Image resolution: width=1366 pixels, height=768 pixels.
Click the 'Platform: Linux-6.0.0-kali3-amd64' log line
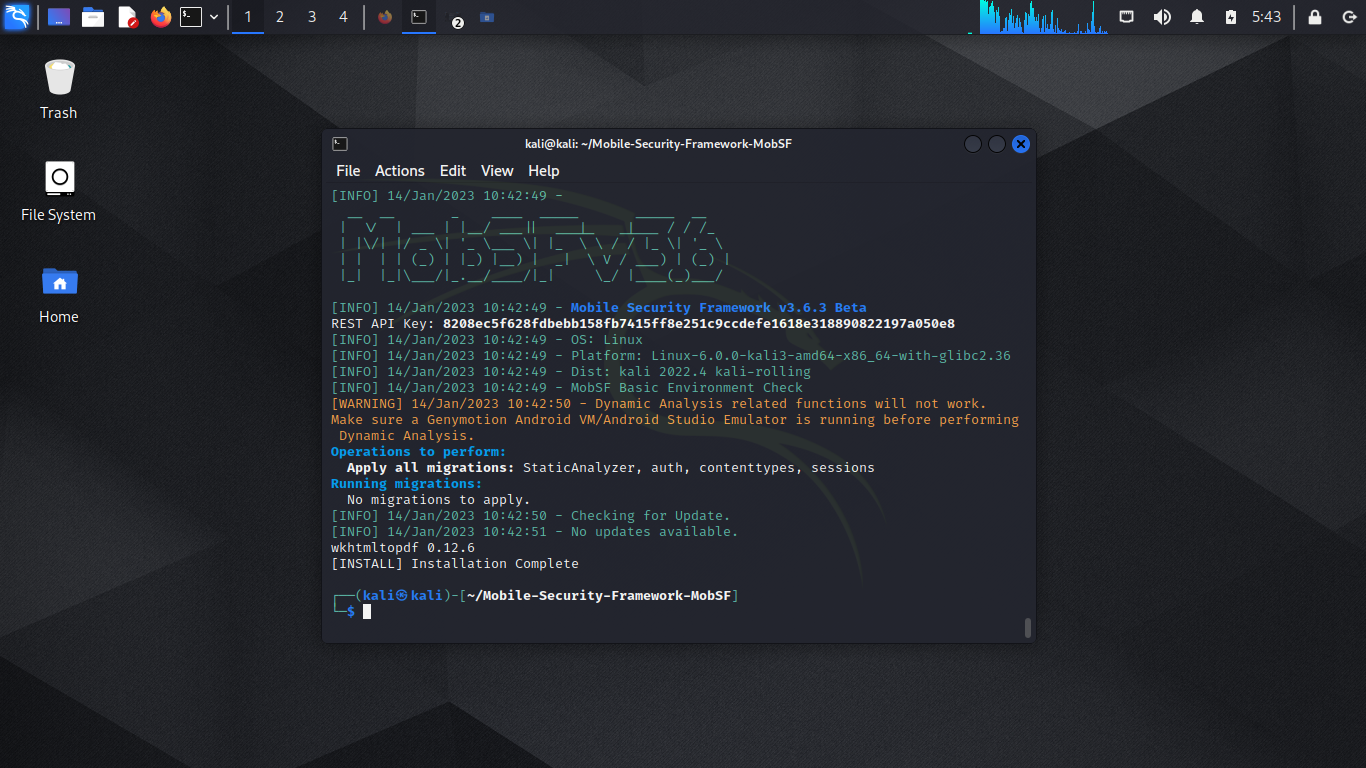pos(671,356)
